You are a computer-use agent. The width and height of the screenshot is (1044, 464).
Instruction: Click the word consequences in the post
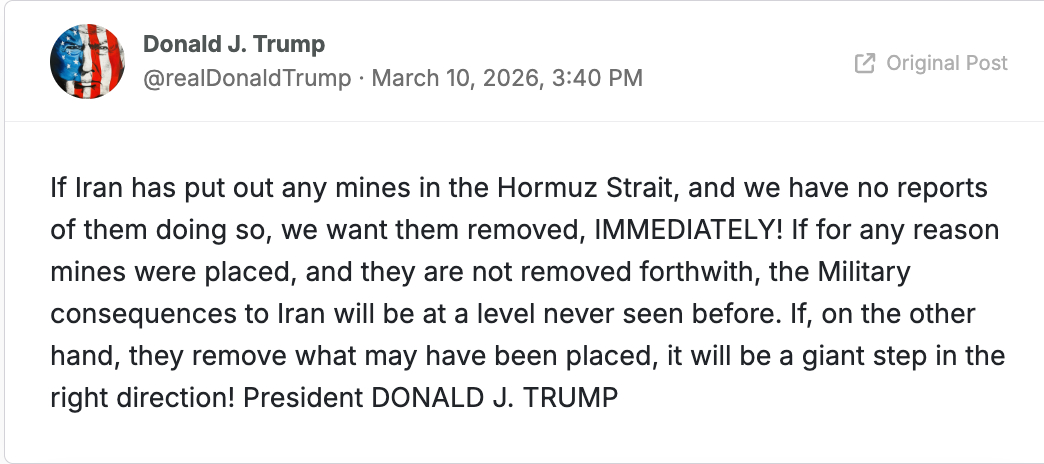tap(129, 313)
